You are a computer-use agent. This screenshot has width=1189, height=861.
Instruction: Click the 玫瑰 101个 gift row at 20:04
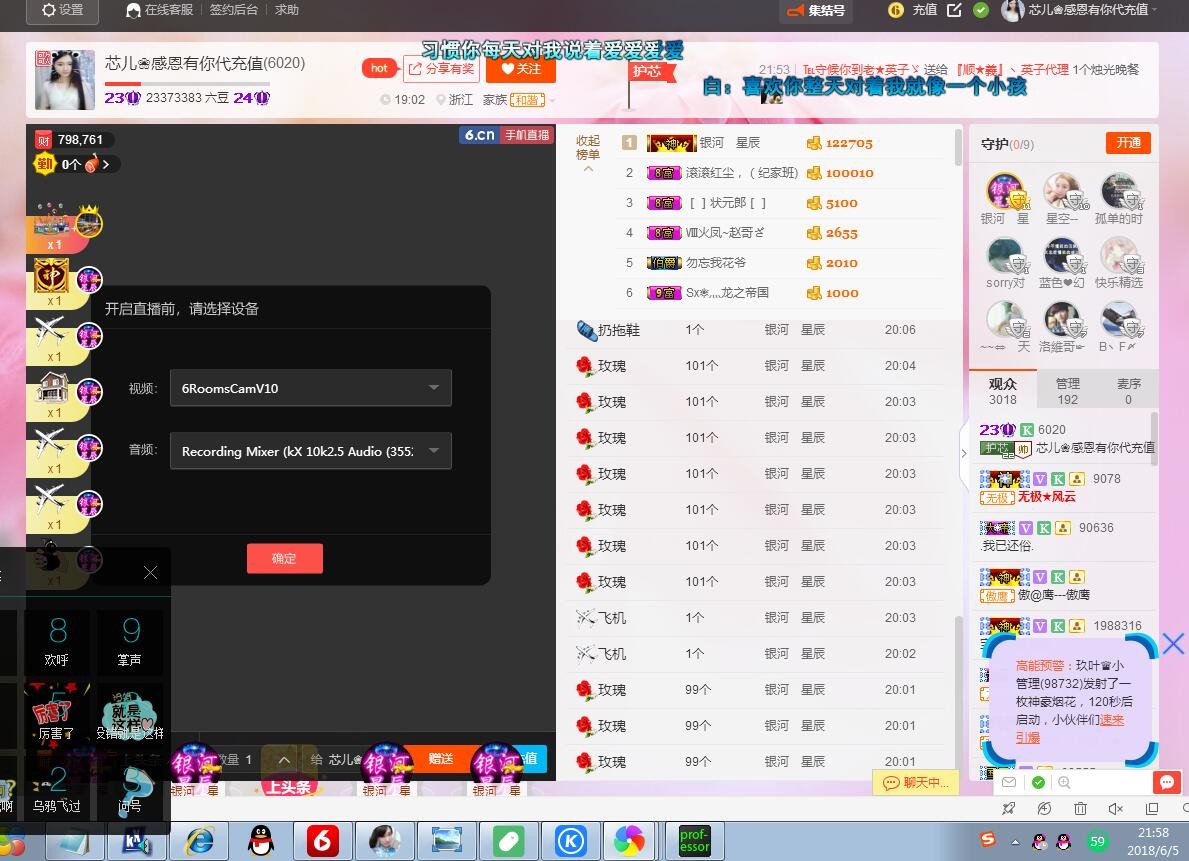pos(757,366)
